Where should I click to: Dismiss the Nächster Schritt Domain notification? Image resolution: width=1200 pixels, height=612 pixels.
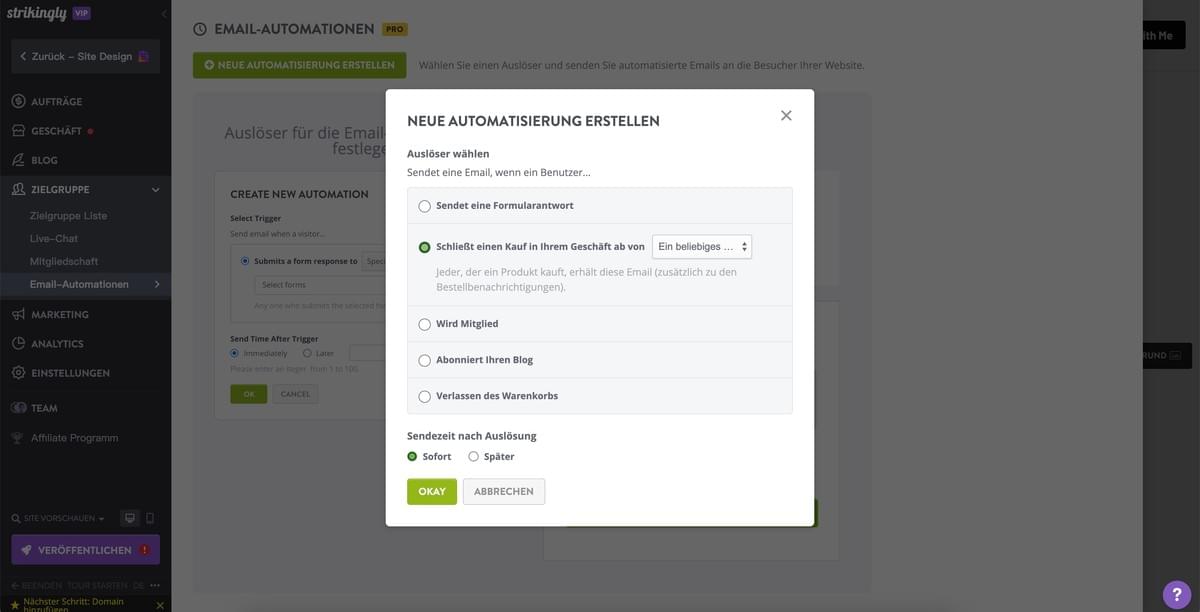tap(157, 603)
